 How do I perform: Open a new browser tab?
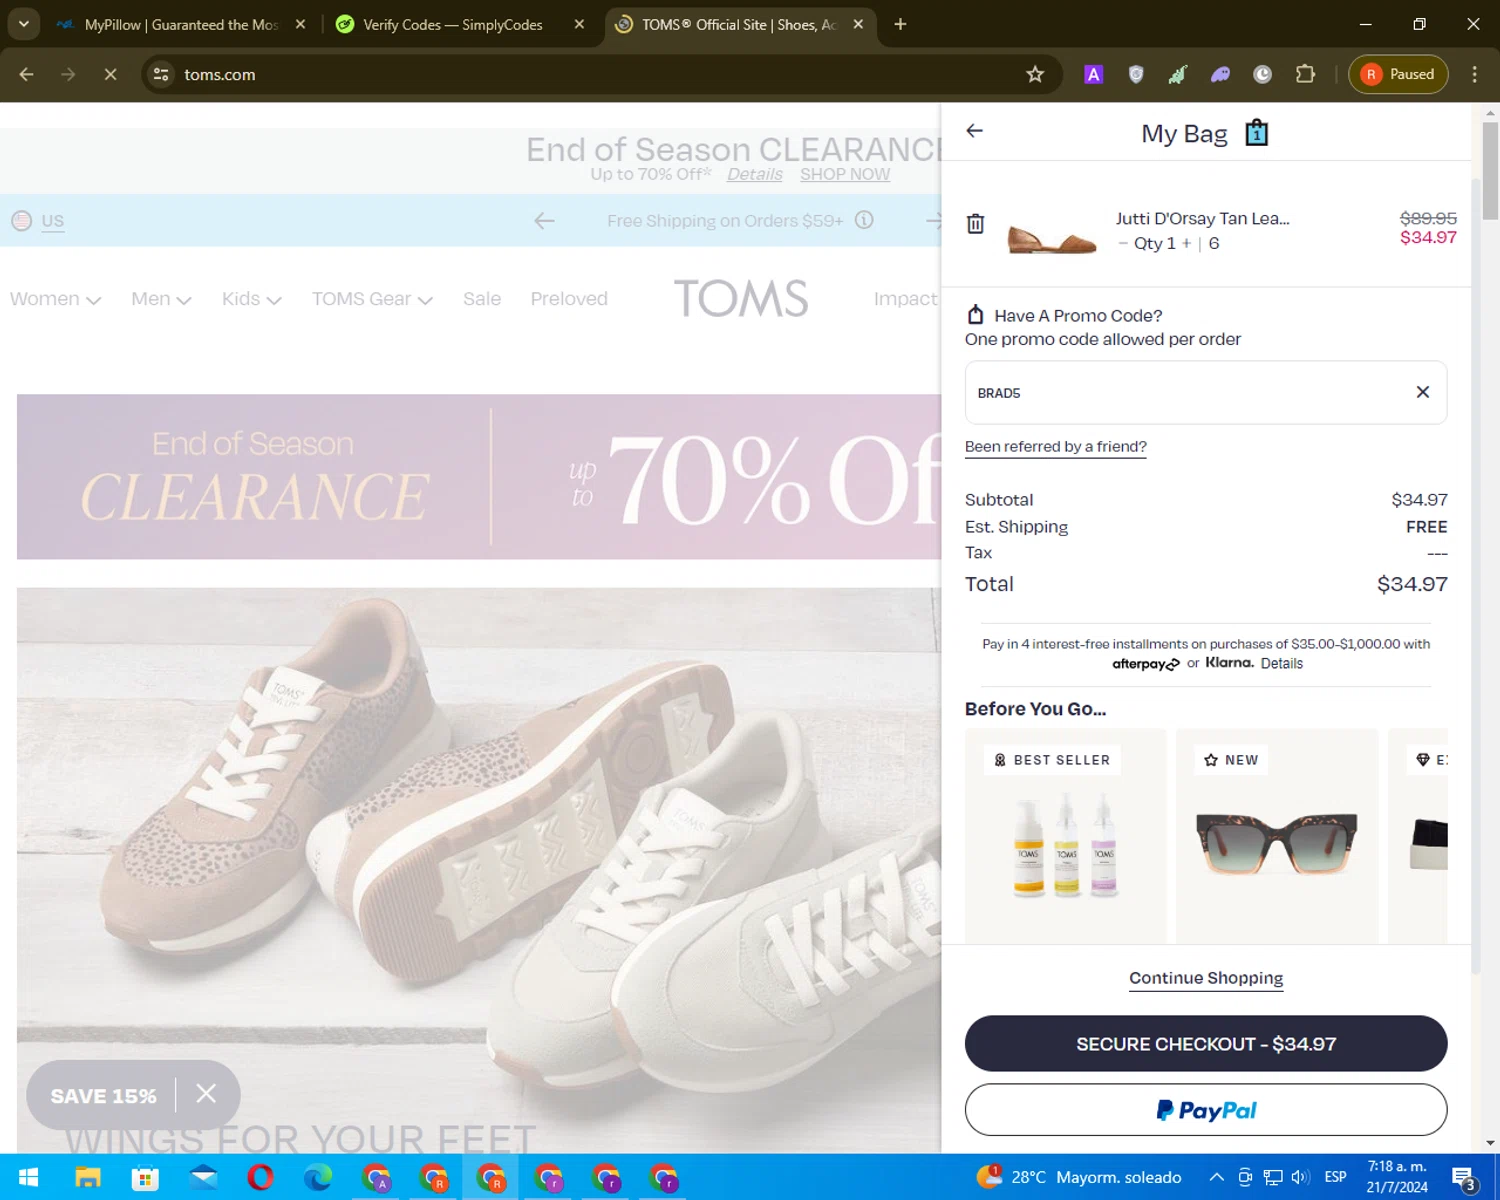(x=900, y=24)
